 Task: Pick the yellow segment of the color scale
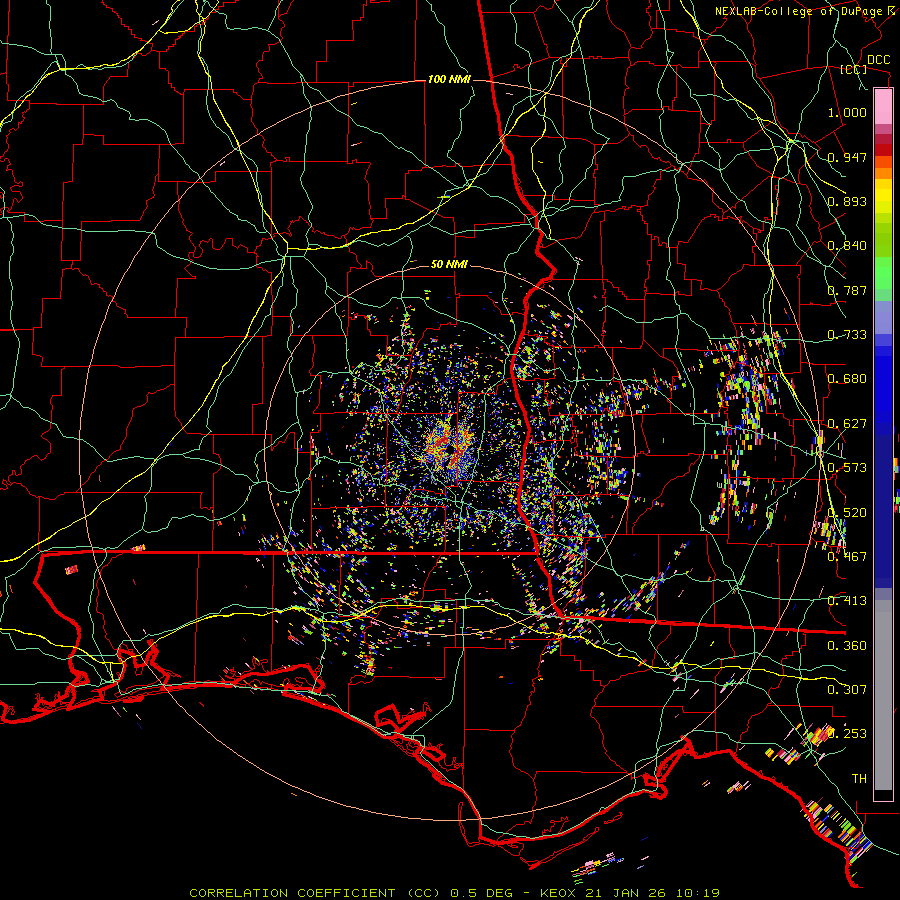pos(883,197)
